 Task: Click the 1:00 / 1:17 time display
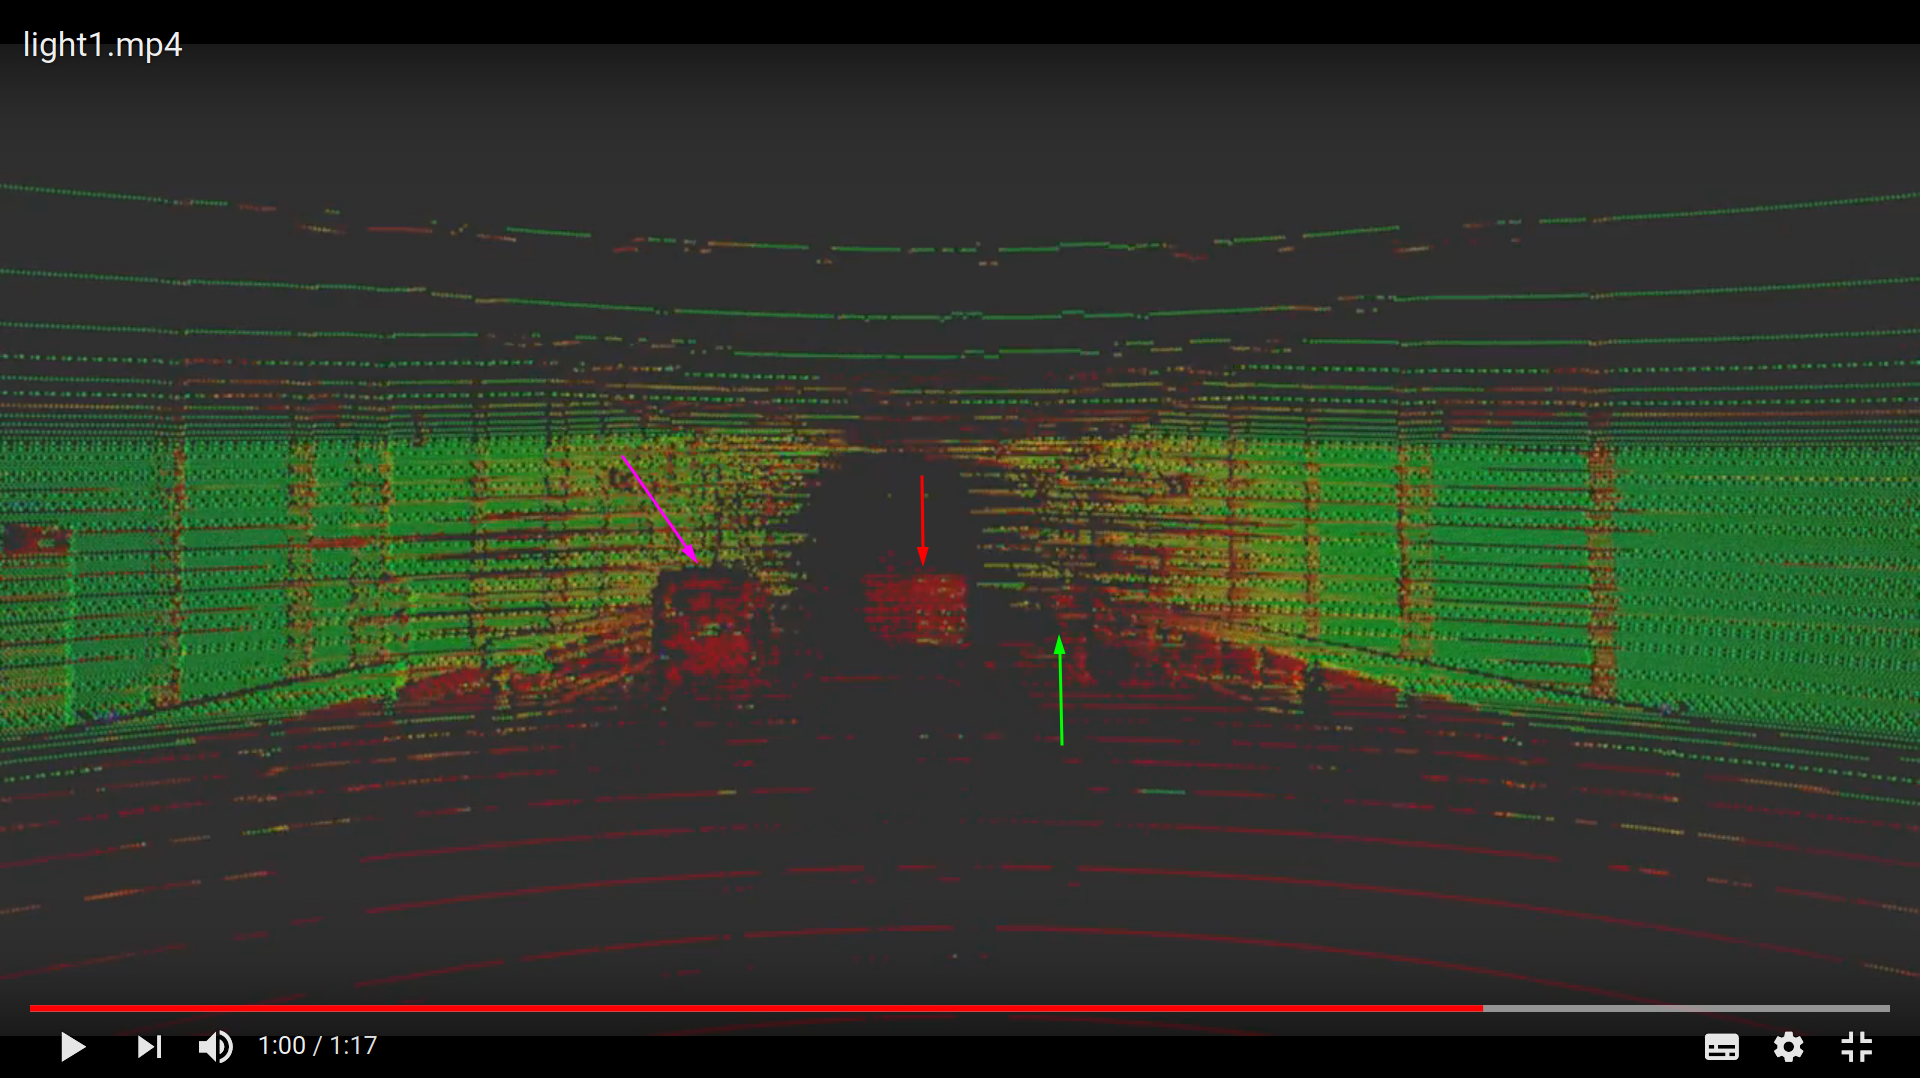[317, 1045]
